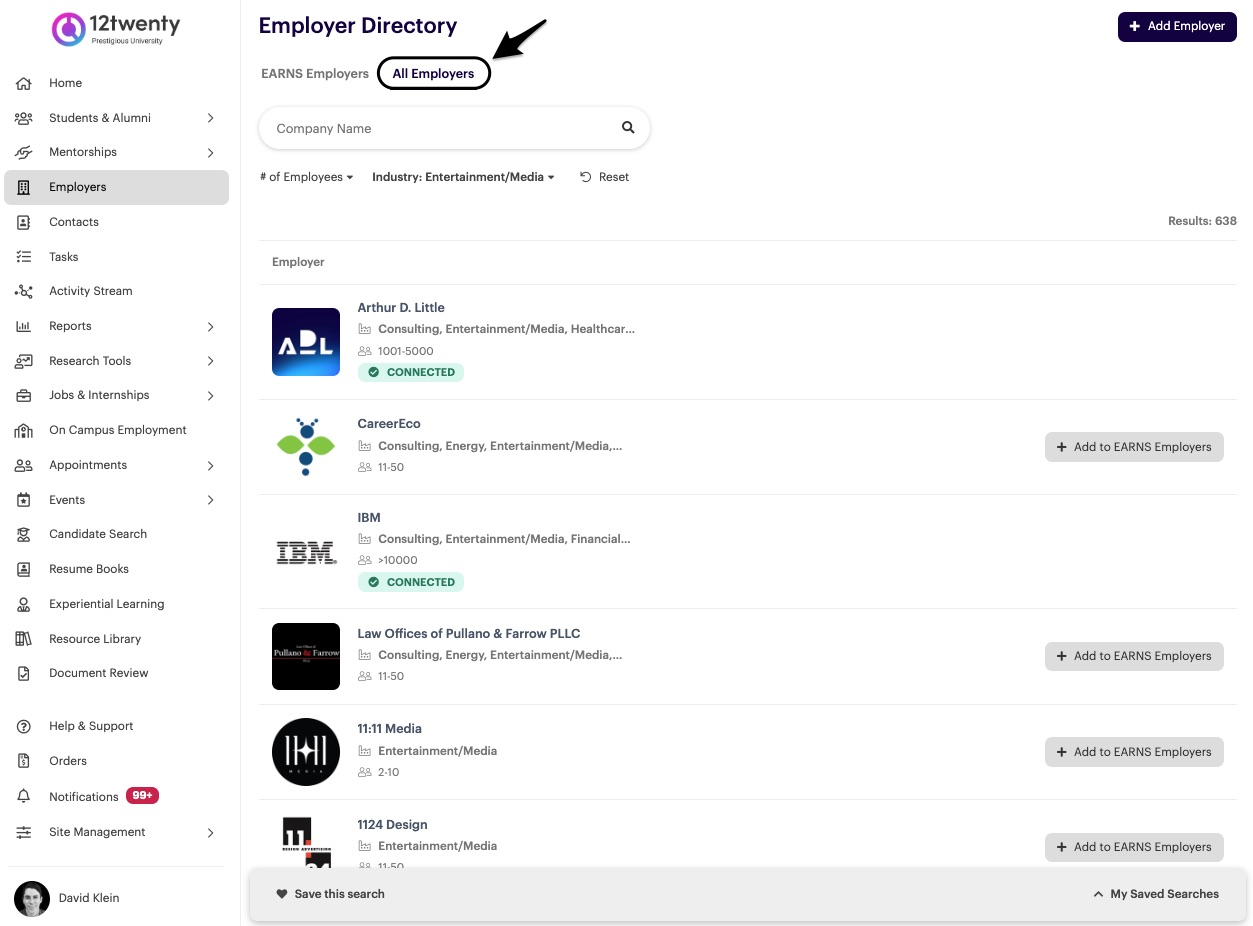The height and width of the screenshot is (926, 1253).
Task: Expand Research Tools submenu chevron
Action: point(210,361)
